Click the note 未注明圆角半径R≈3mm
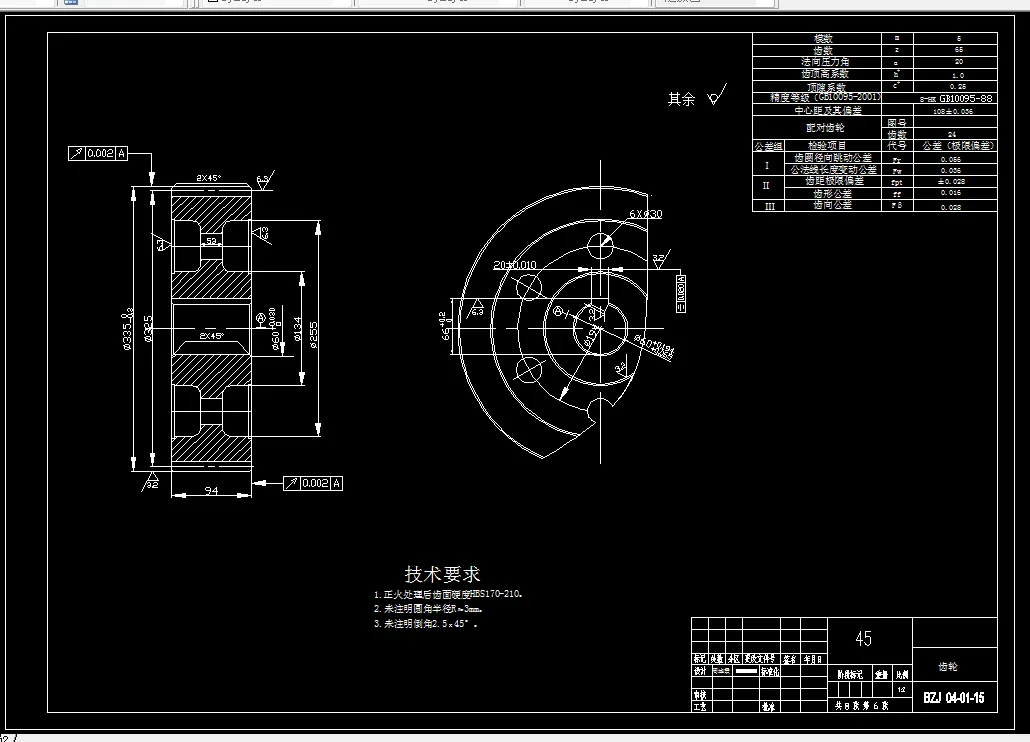The height and width of the screenshot is (742, 1030). pos(428,609)
